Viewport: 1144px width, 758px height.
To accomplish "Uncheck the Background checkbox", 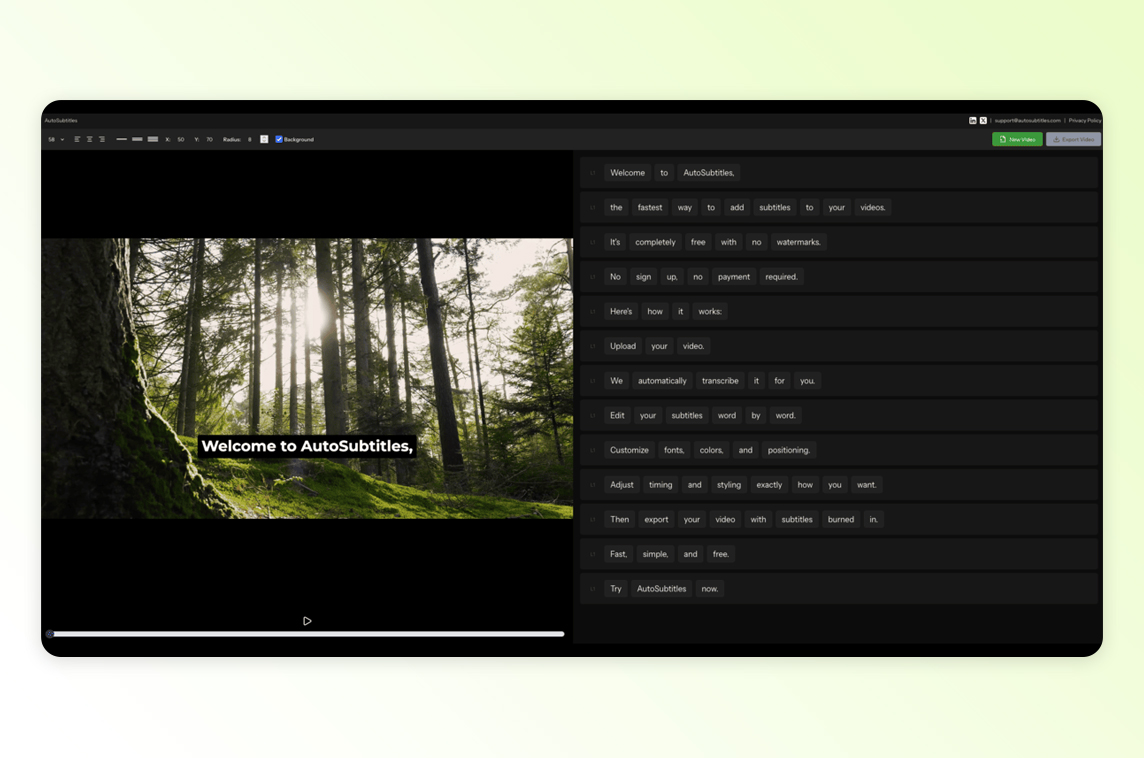I will click(x=279, y=139).
